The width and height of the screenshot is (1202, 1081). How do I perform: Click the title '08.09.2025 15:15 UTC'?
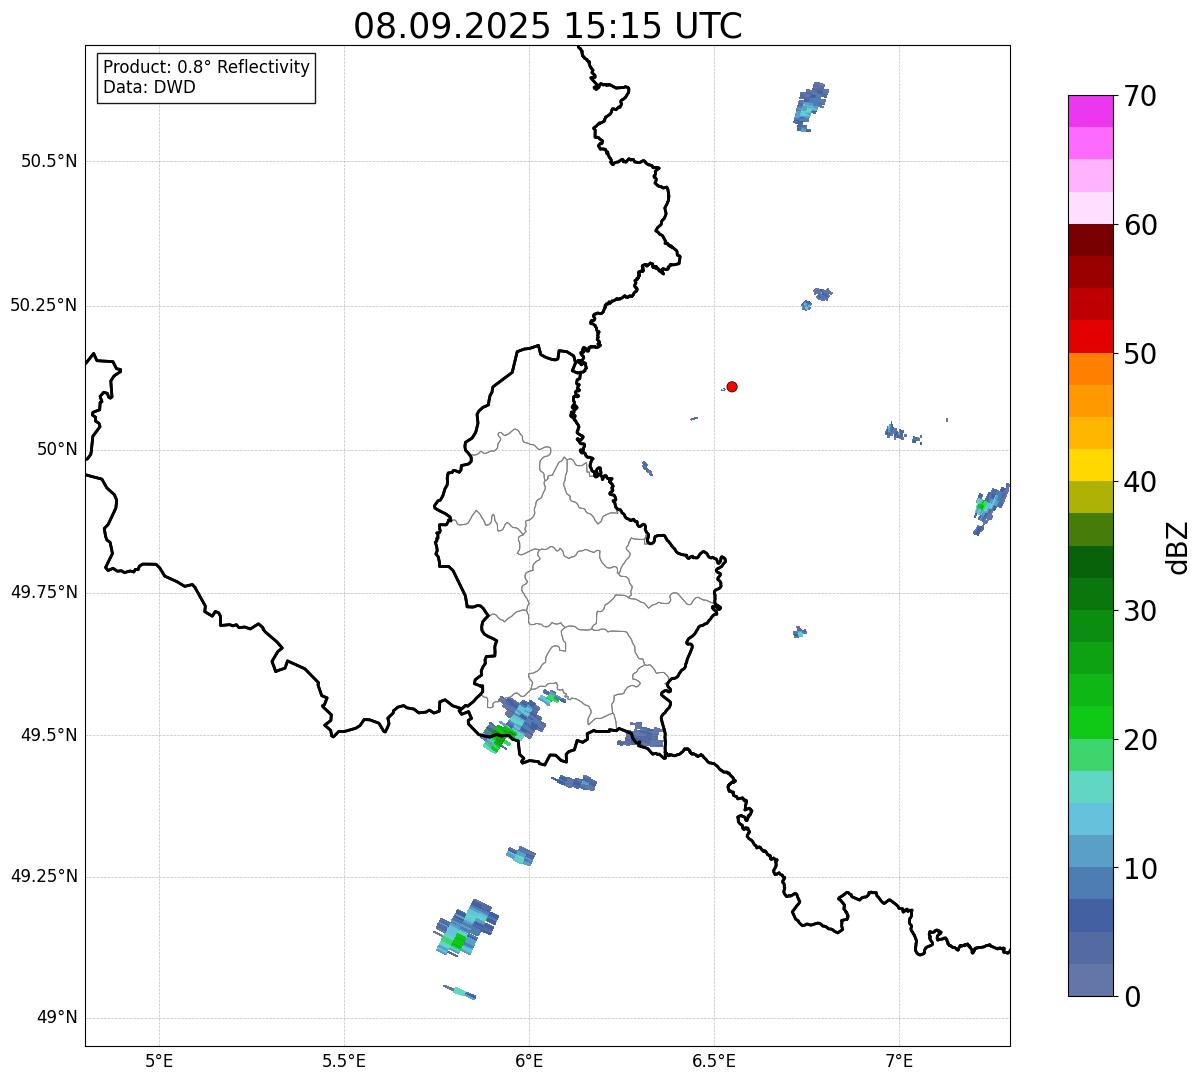[x=548, y=26]
